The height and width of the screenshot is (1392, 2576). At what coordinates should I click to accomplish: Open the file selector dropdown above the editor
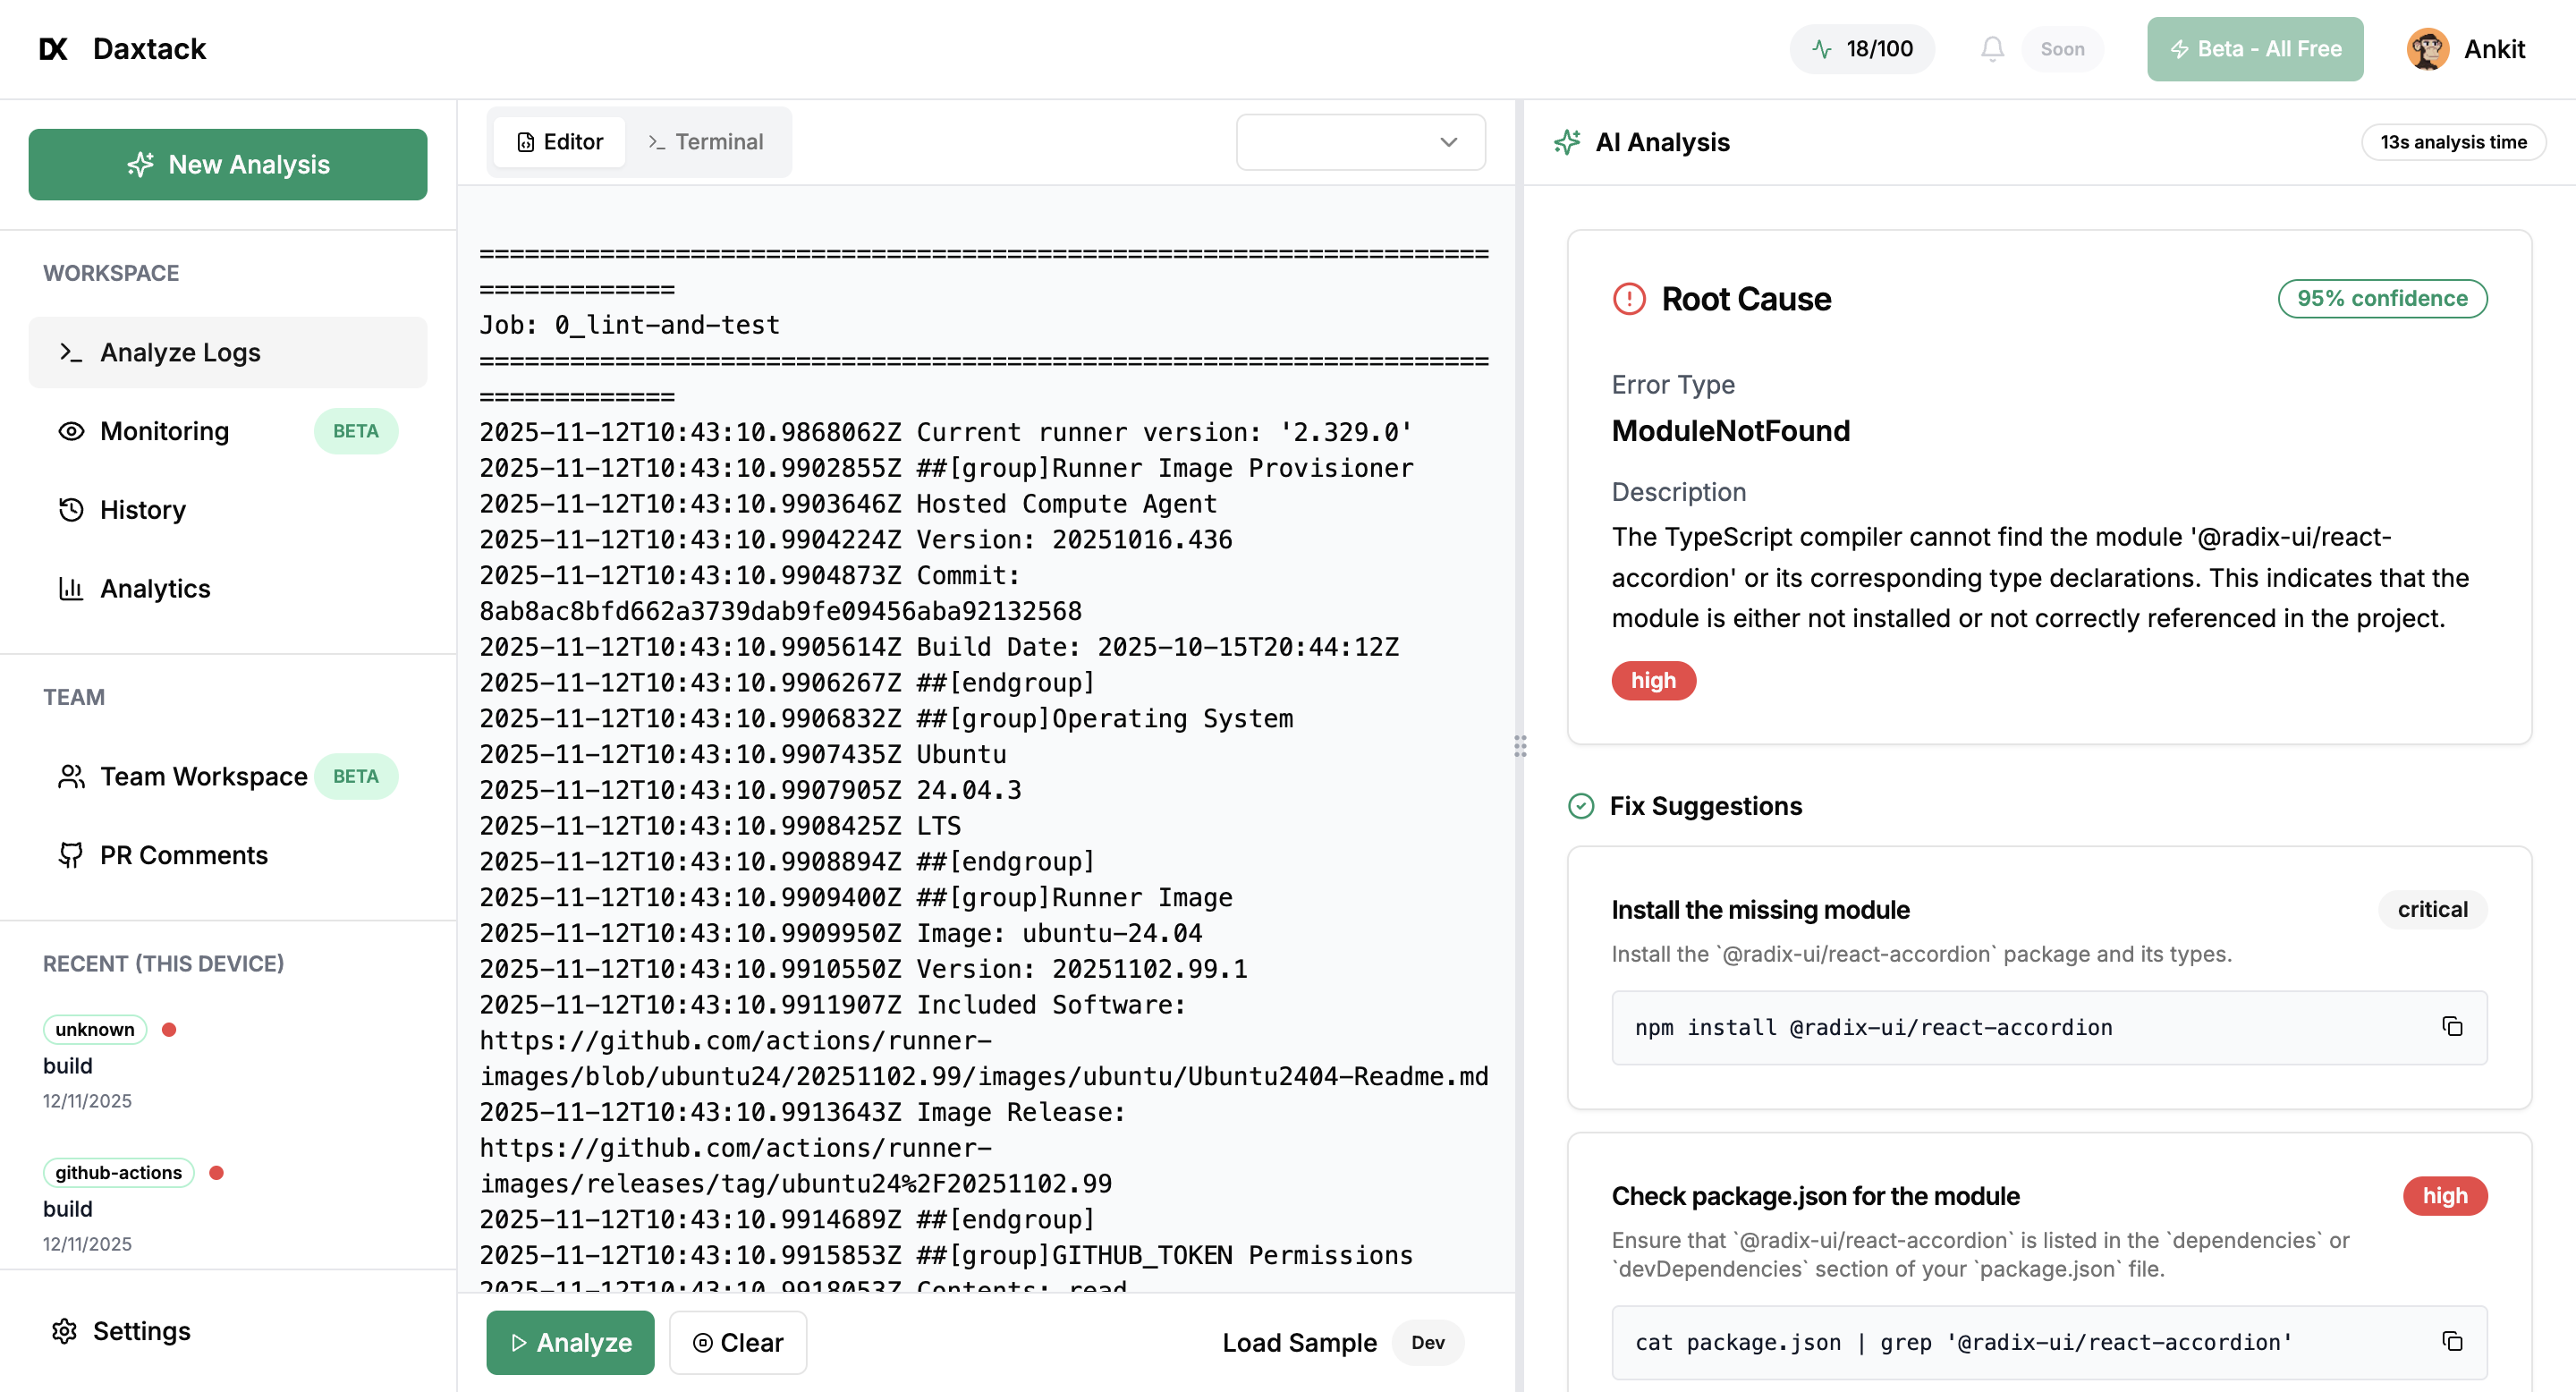click(1360, 142)
